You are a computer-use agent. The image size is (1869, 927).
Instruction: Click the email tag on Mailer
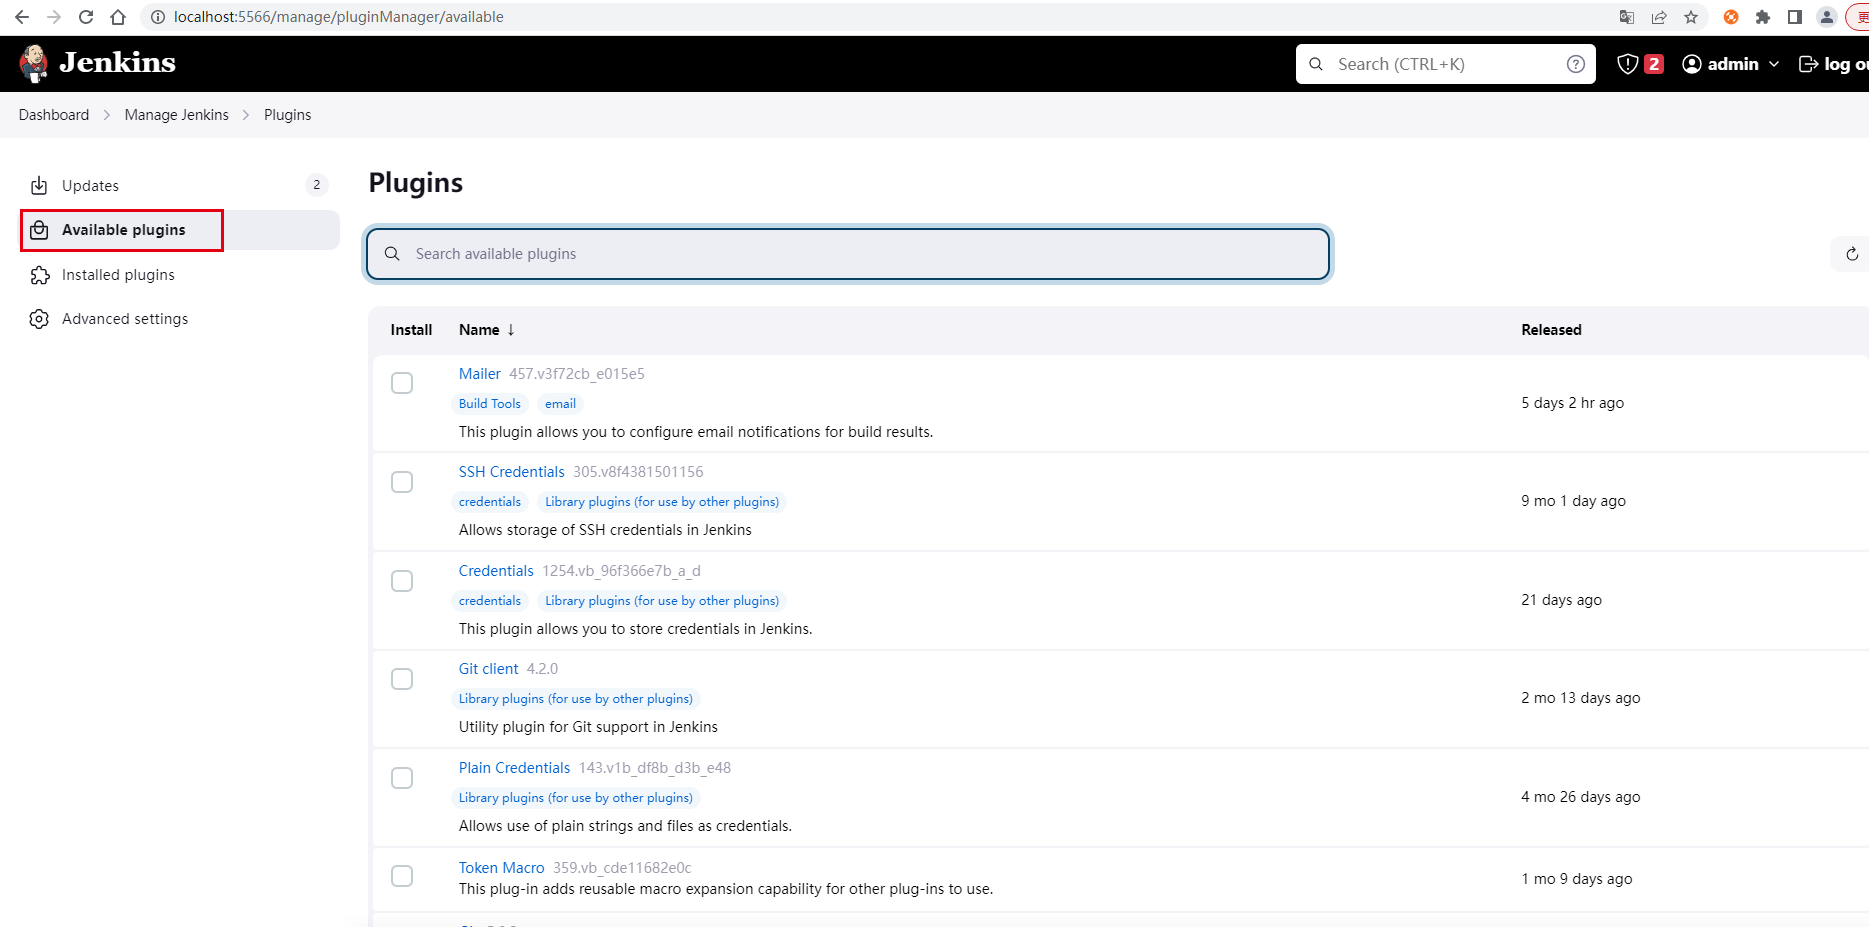[x=560, y=404]
